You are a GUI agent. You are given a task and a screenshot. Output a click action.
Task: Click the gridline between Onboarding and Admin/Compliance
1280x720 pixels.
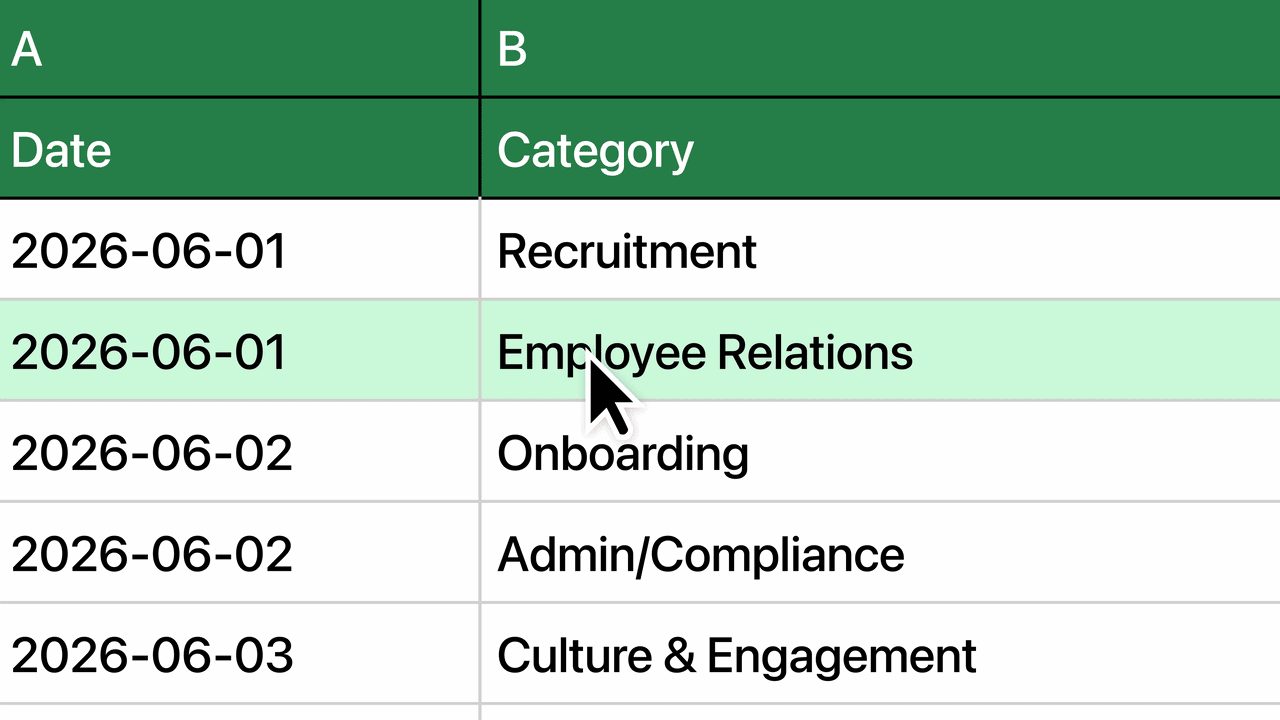881,501
